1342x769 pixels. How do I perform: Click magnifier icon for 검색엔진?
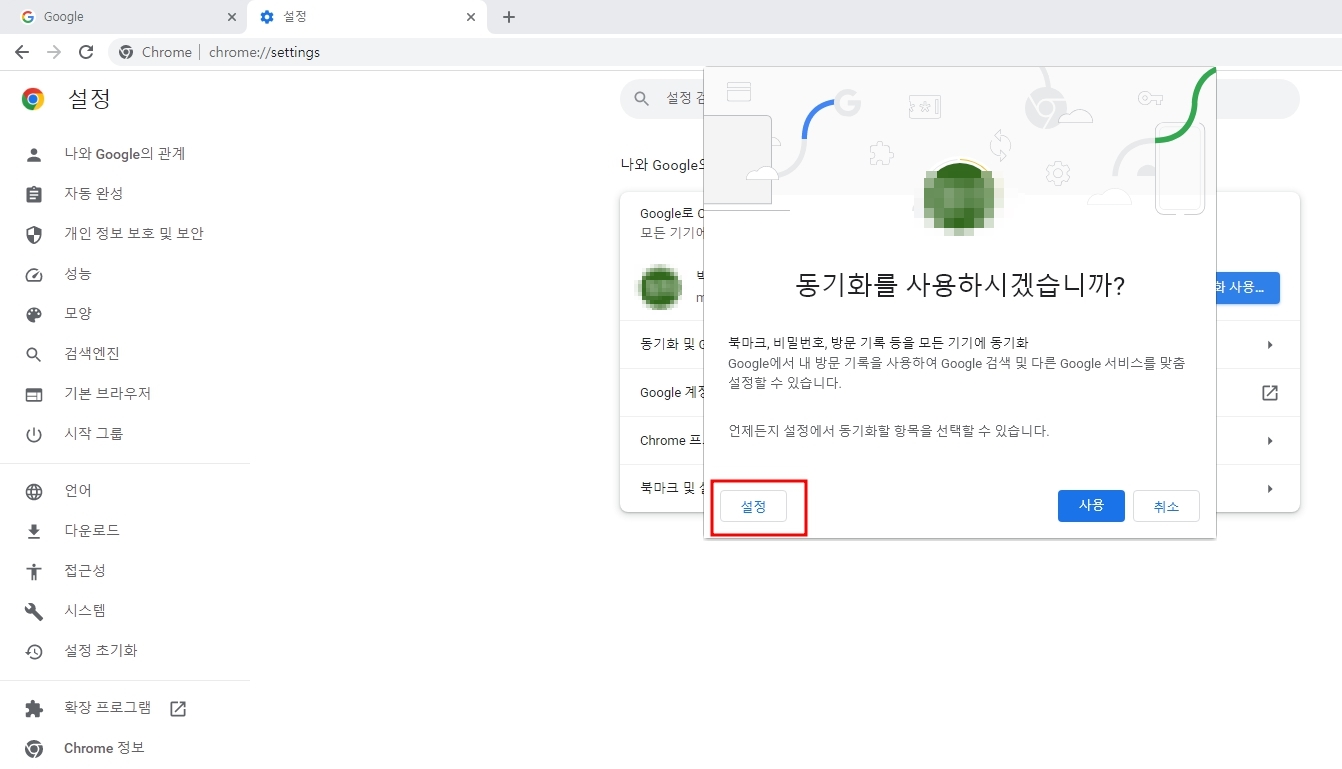click(34, 354)
